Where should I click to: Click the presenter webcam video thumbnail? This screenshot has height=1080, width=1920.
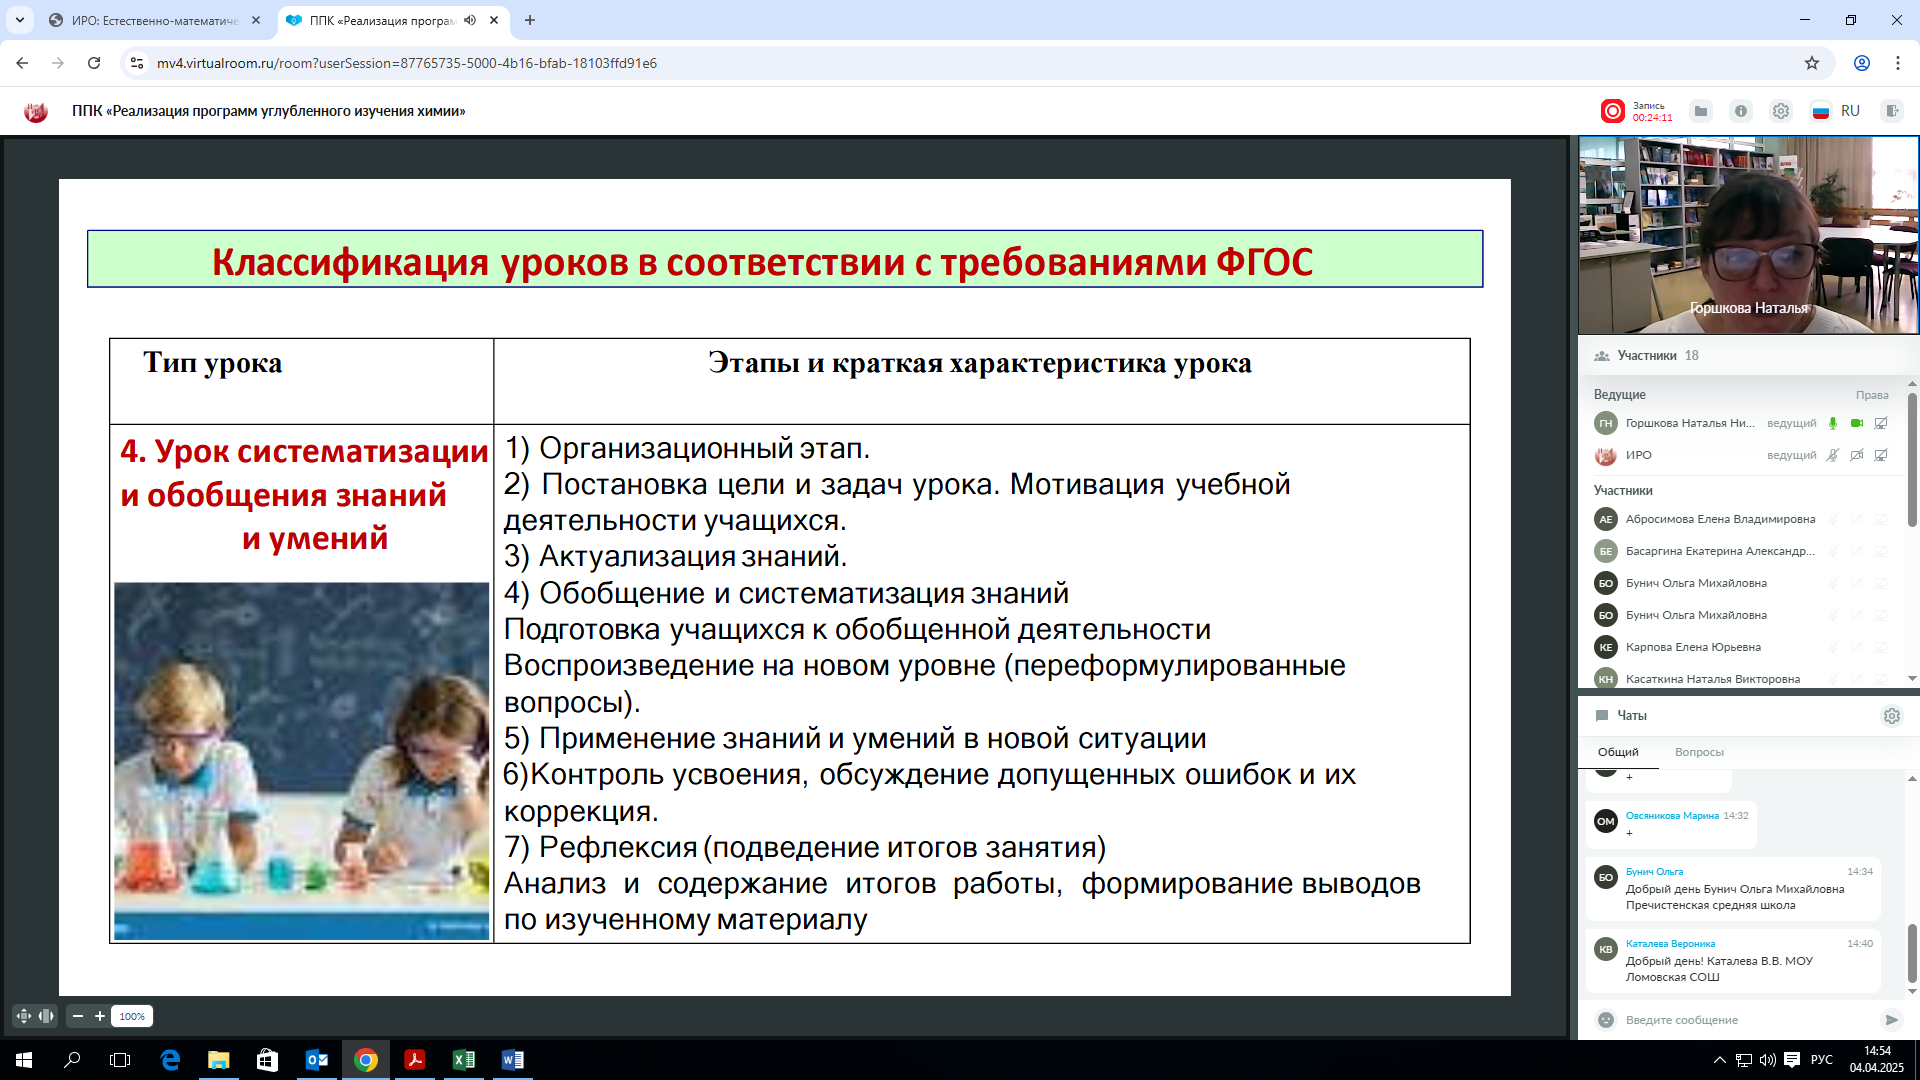(x=1748, y=236)
